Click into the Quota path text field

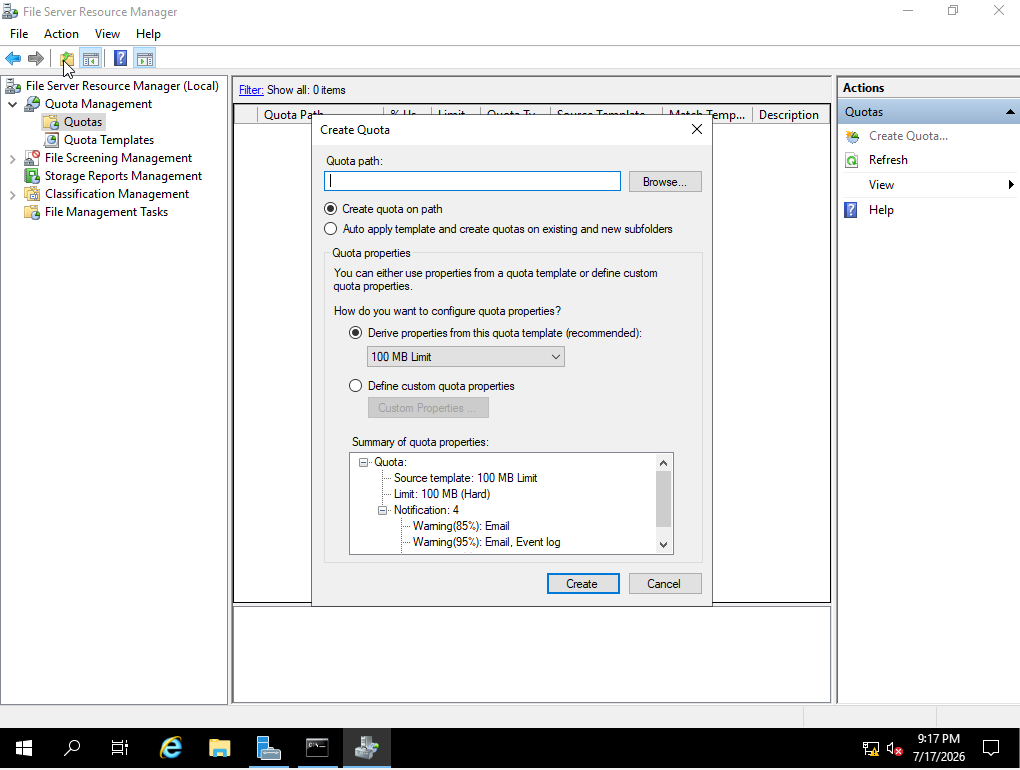[472, 181]
